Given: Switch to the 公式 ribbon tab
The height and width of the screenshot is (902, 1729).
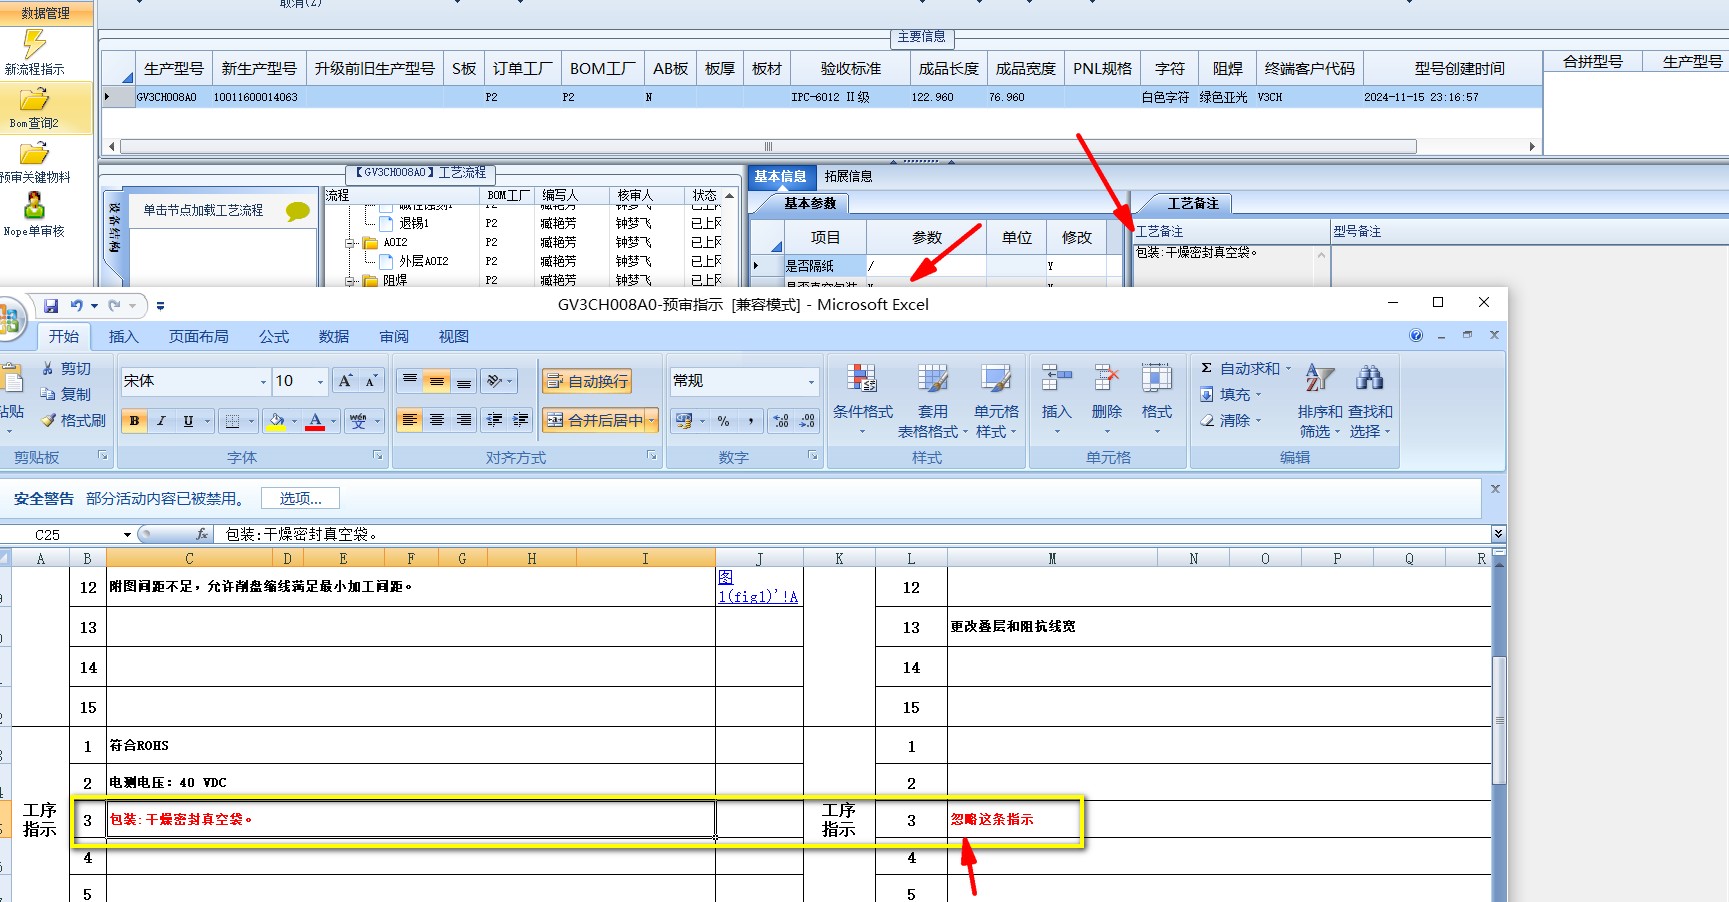Looking at the screenshot, I should [274, 337].
